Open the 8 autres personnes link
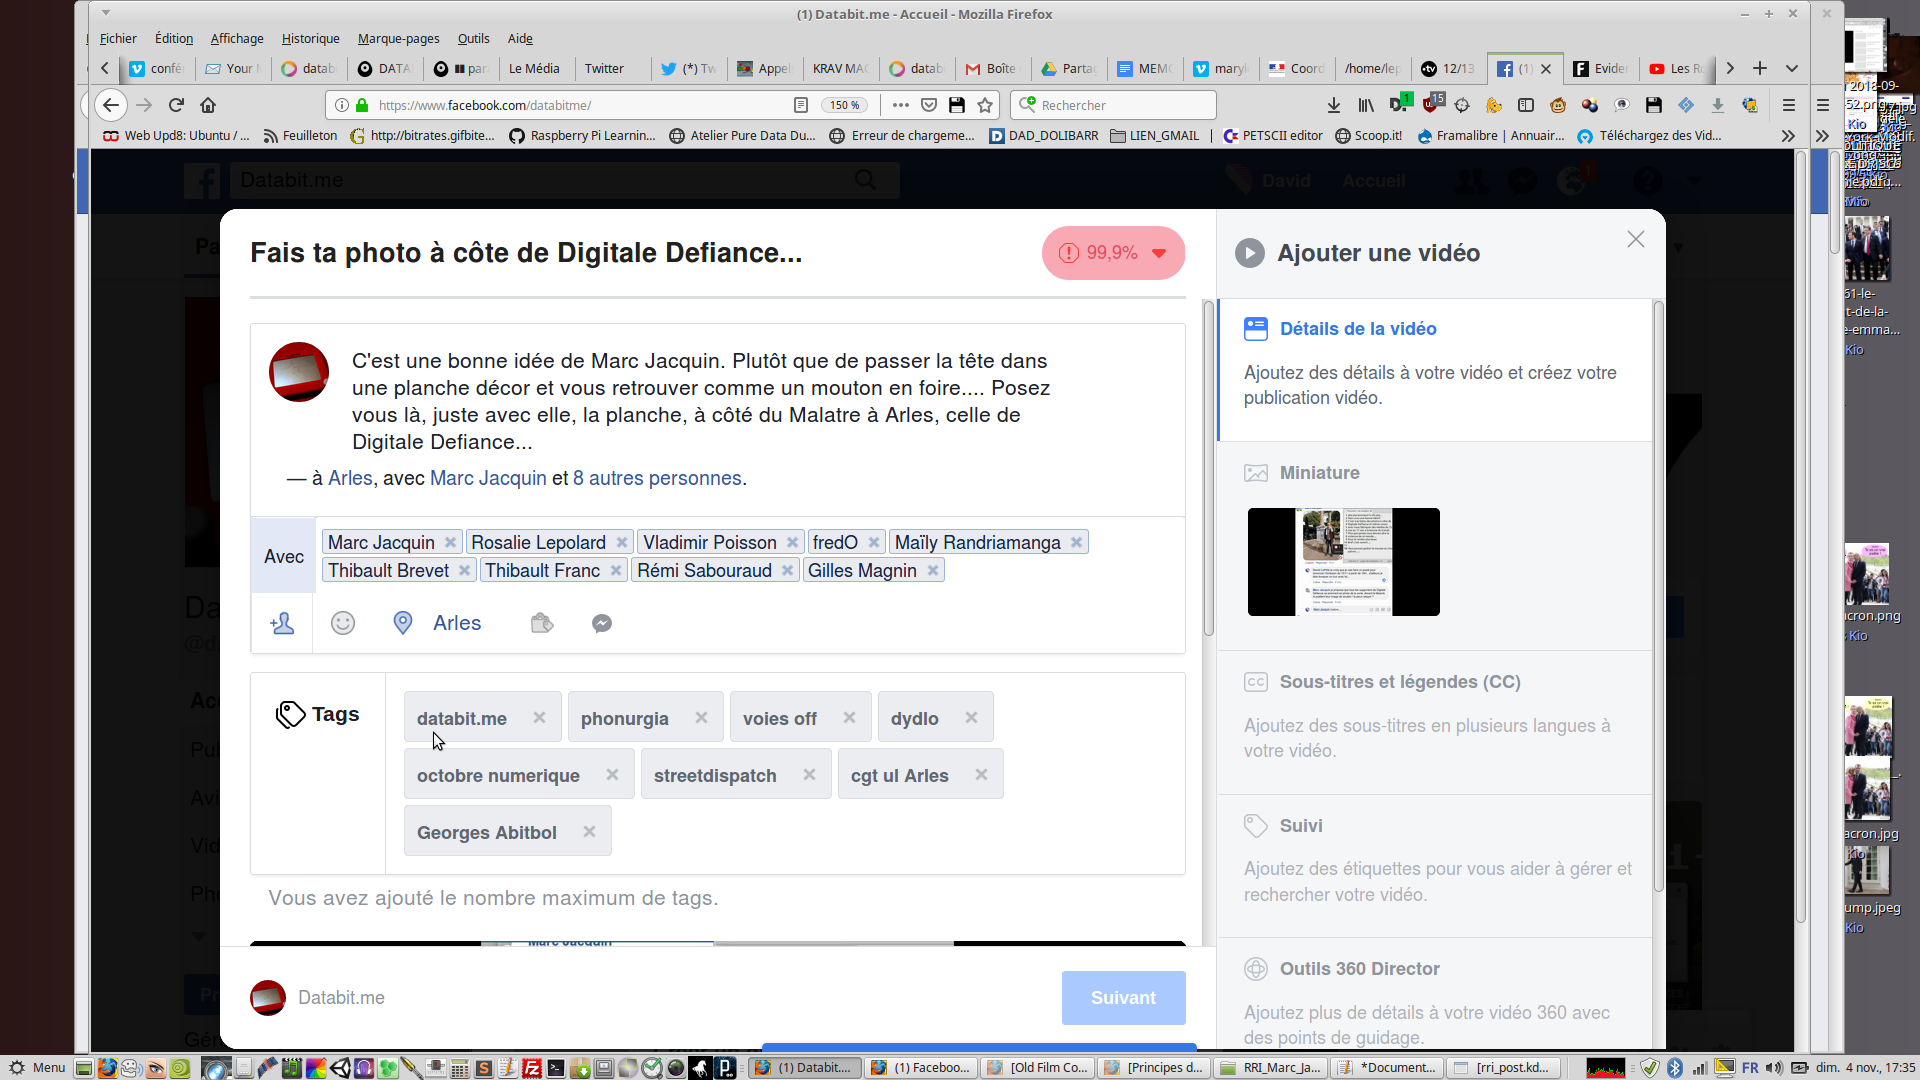The height and width of the screenshot is (1080, 1920). (x=657, y=478)
